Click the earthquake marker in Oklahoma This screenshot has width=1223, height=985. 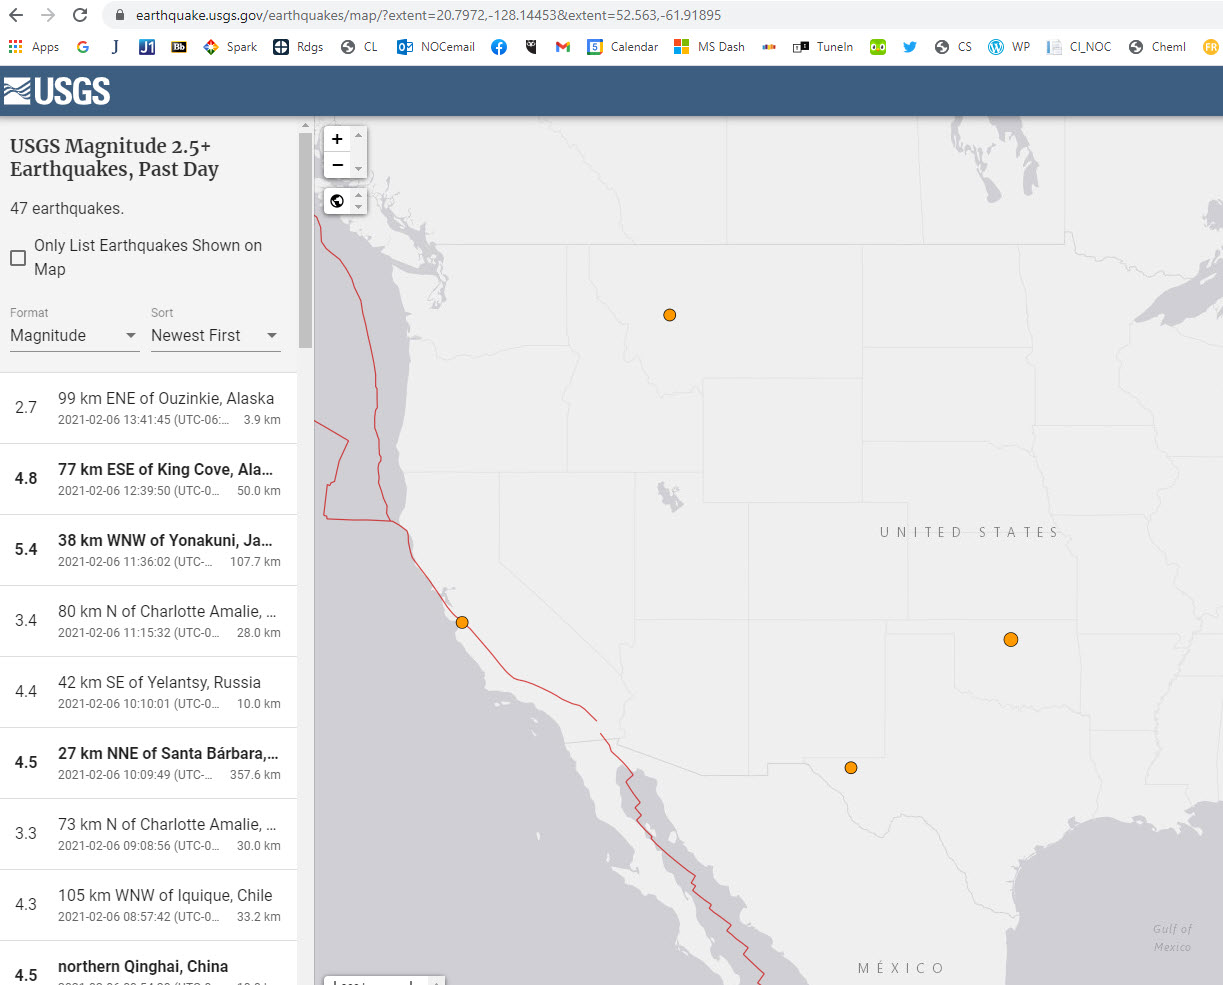[1011, 639]
